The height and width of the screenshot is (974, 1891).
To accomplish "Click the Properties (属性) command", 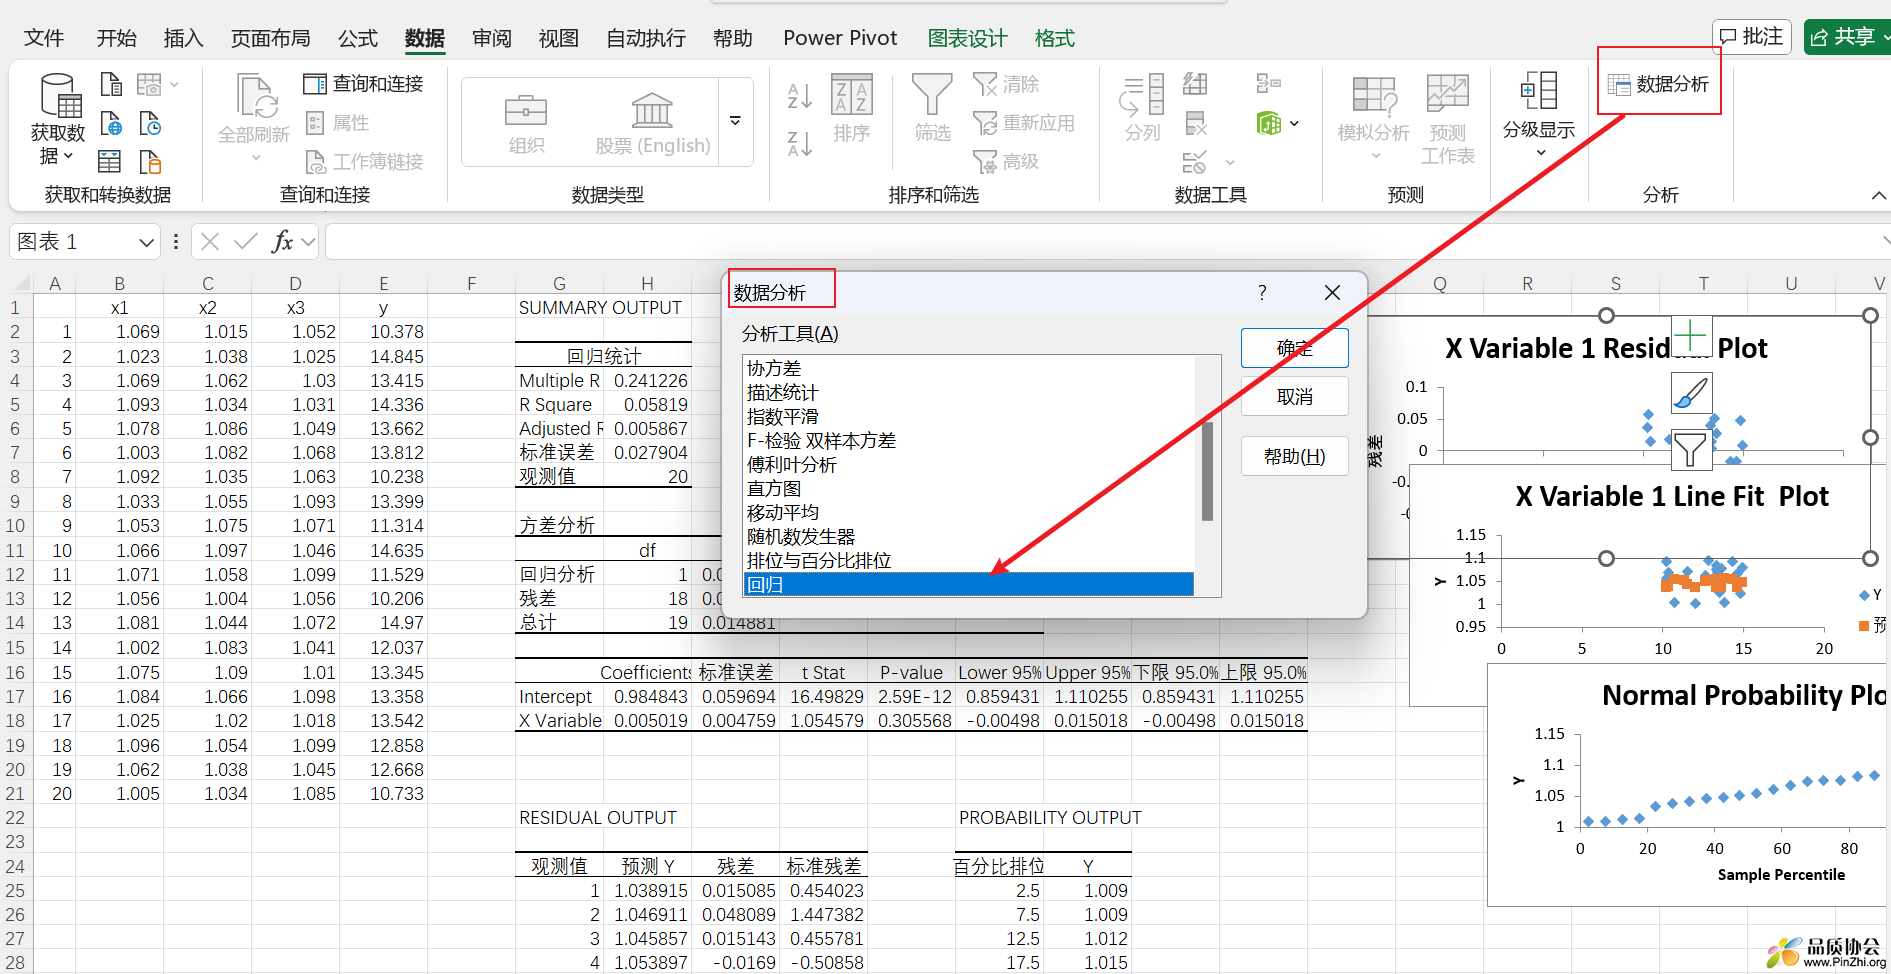I will [x=338, y=123].
